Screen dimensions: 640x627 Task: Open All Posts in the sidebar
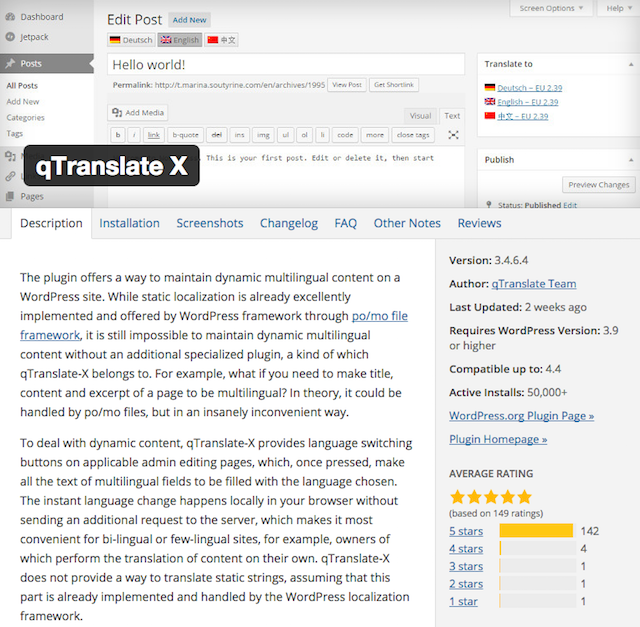click(22, 86)
